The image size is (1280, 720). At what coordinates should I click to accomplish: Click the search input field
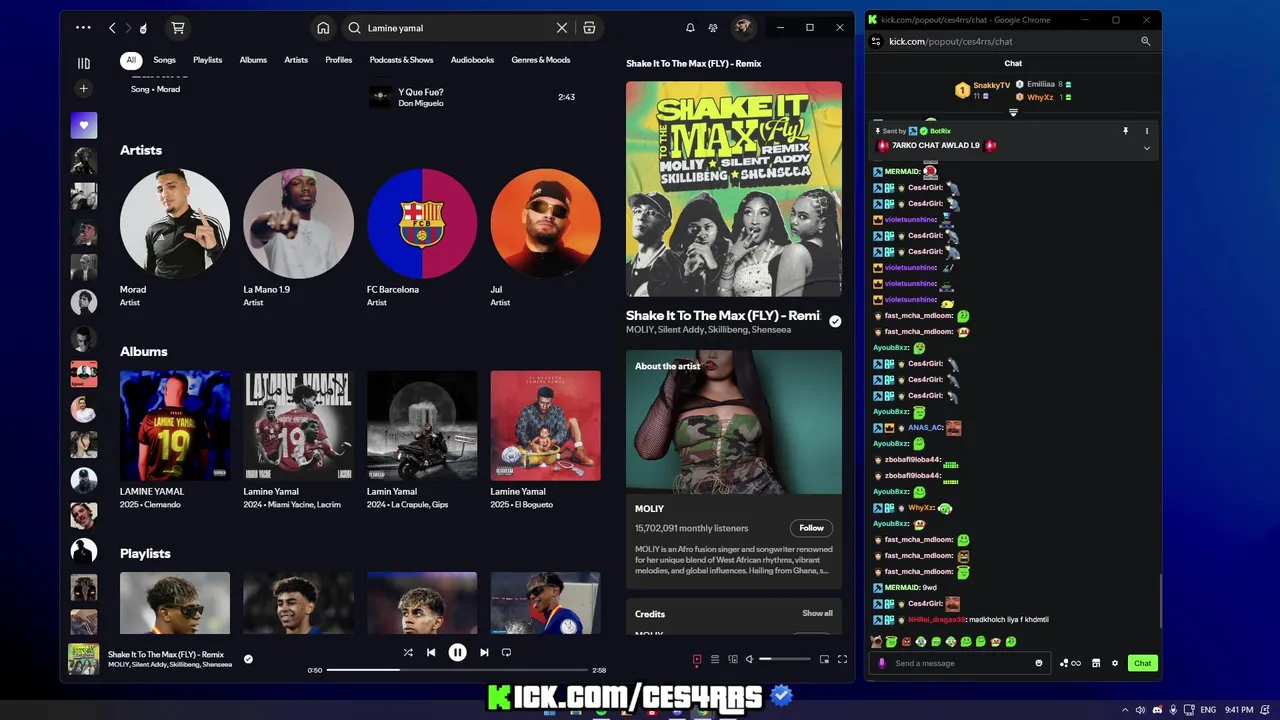point(458,28)
